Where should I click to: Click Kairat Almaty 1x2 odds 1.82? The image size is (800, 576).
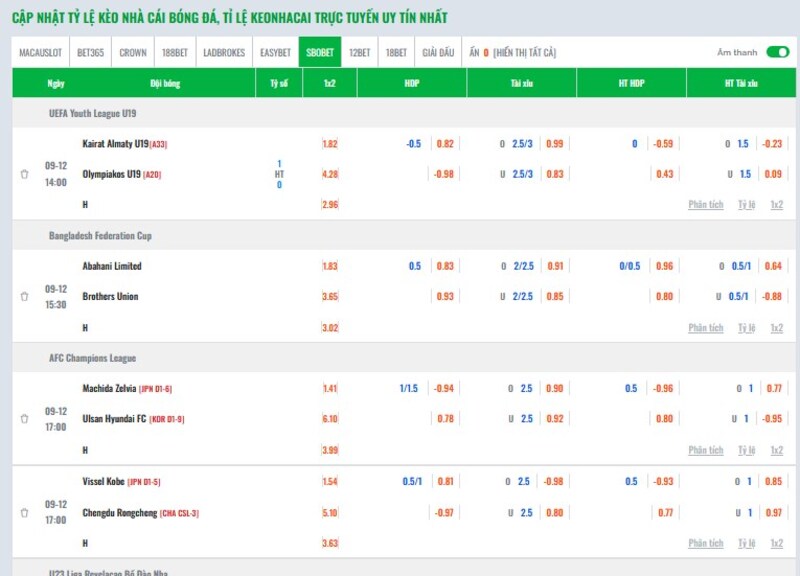(330, 144)
